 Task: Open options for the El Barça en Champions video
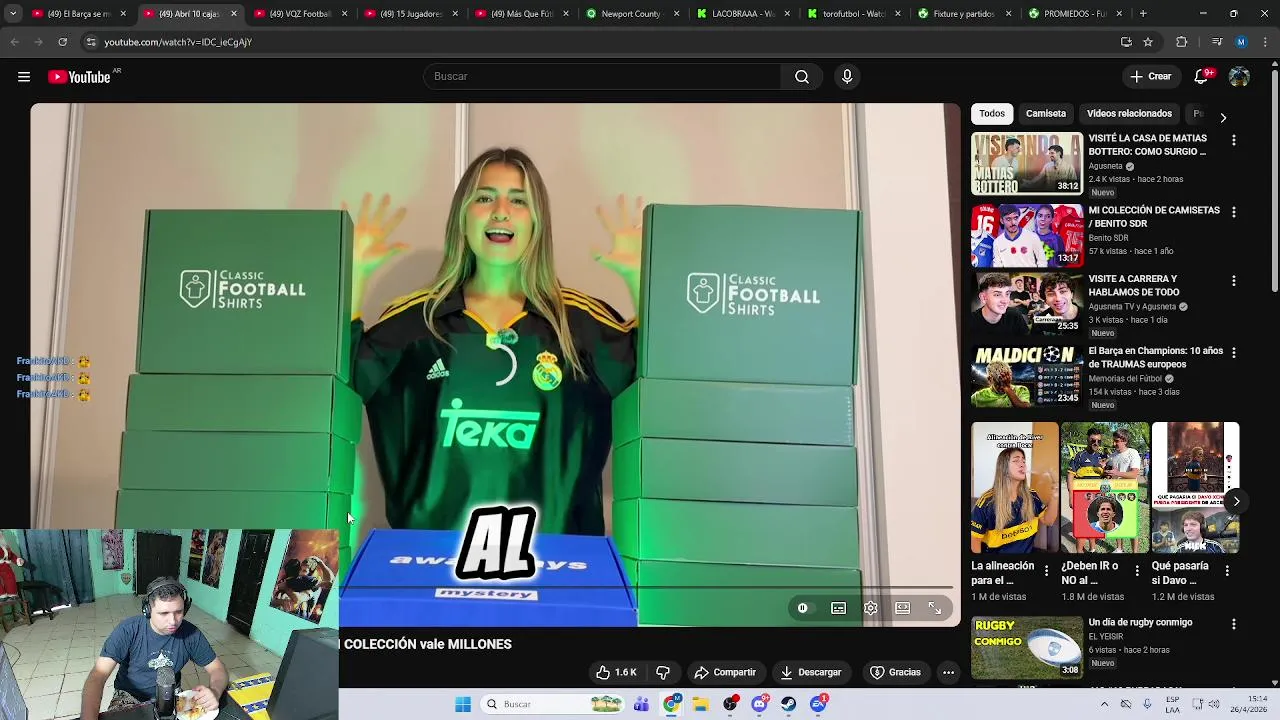click(x=1233, y=353)
